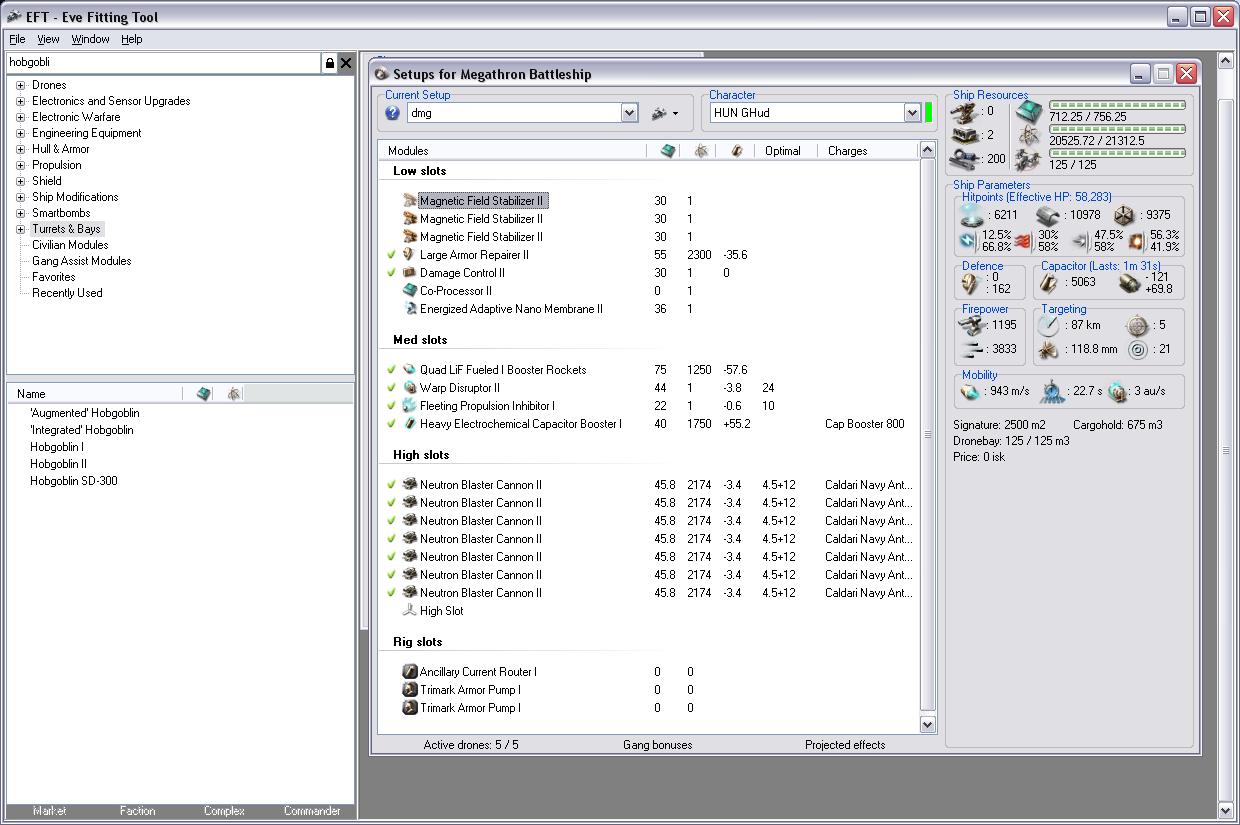Open the Window menu
Viewport: 1240px width, 825px height.
[x=90, y=39]
